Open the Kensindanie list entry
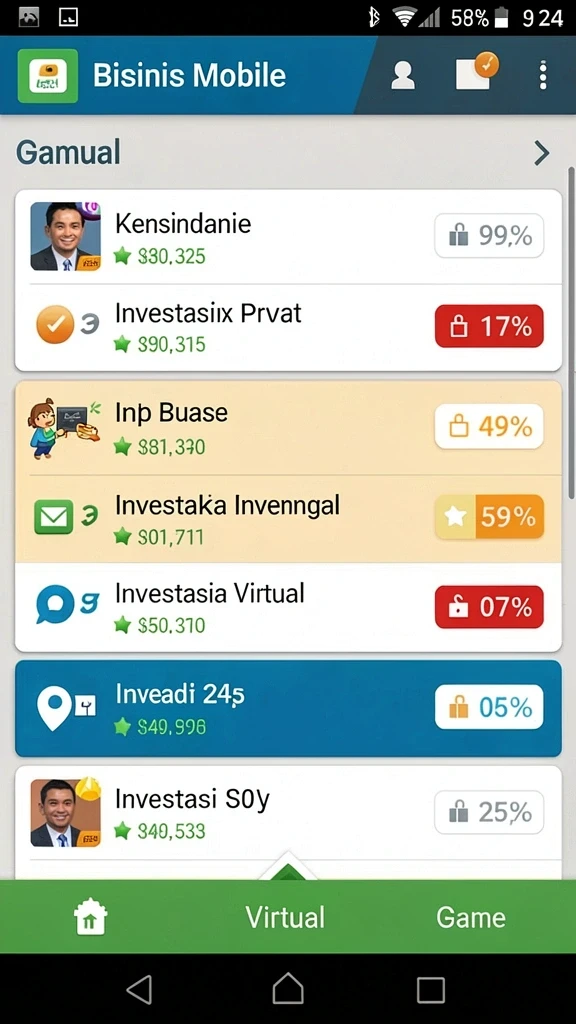The width and height of the screenshot is (576, 1024). [288, 238]
